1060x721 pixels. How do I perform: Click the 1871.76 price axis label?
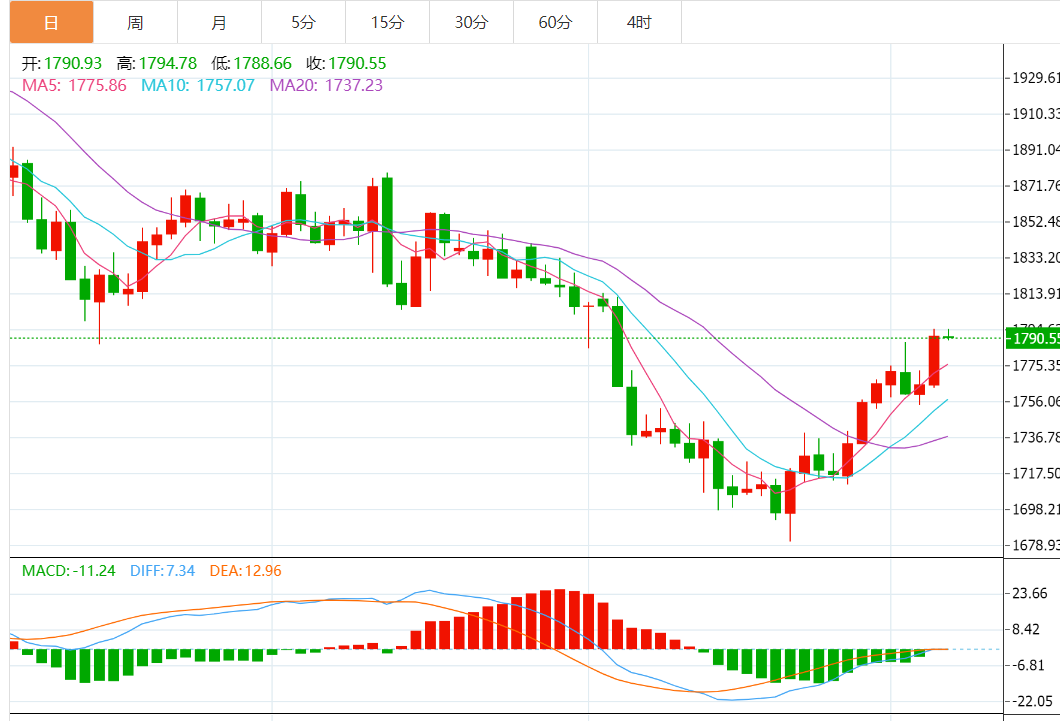click(x=1036, y=186)
